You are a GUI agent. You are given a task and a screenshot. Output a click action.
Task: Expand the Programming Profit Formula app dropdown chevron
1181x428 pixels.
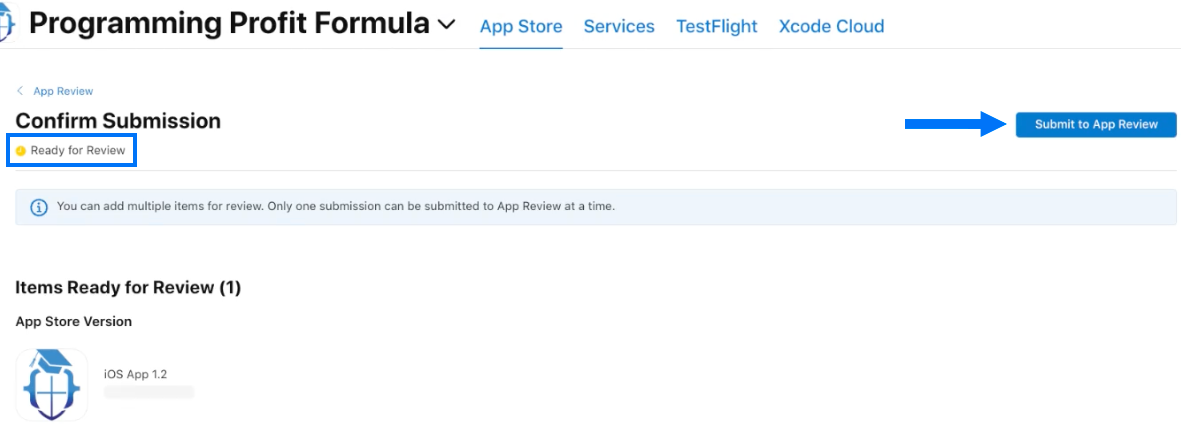point(447,25)
